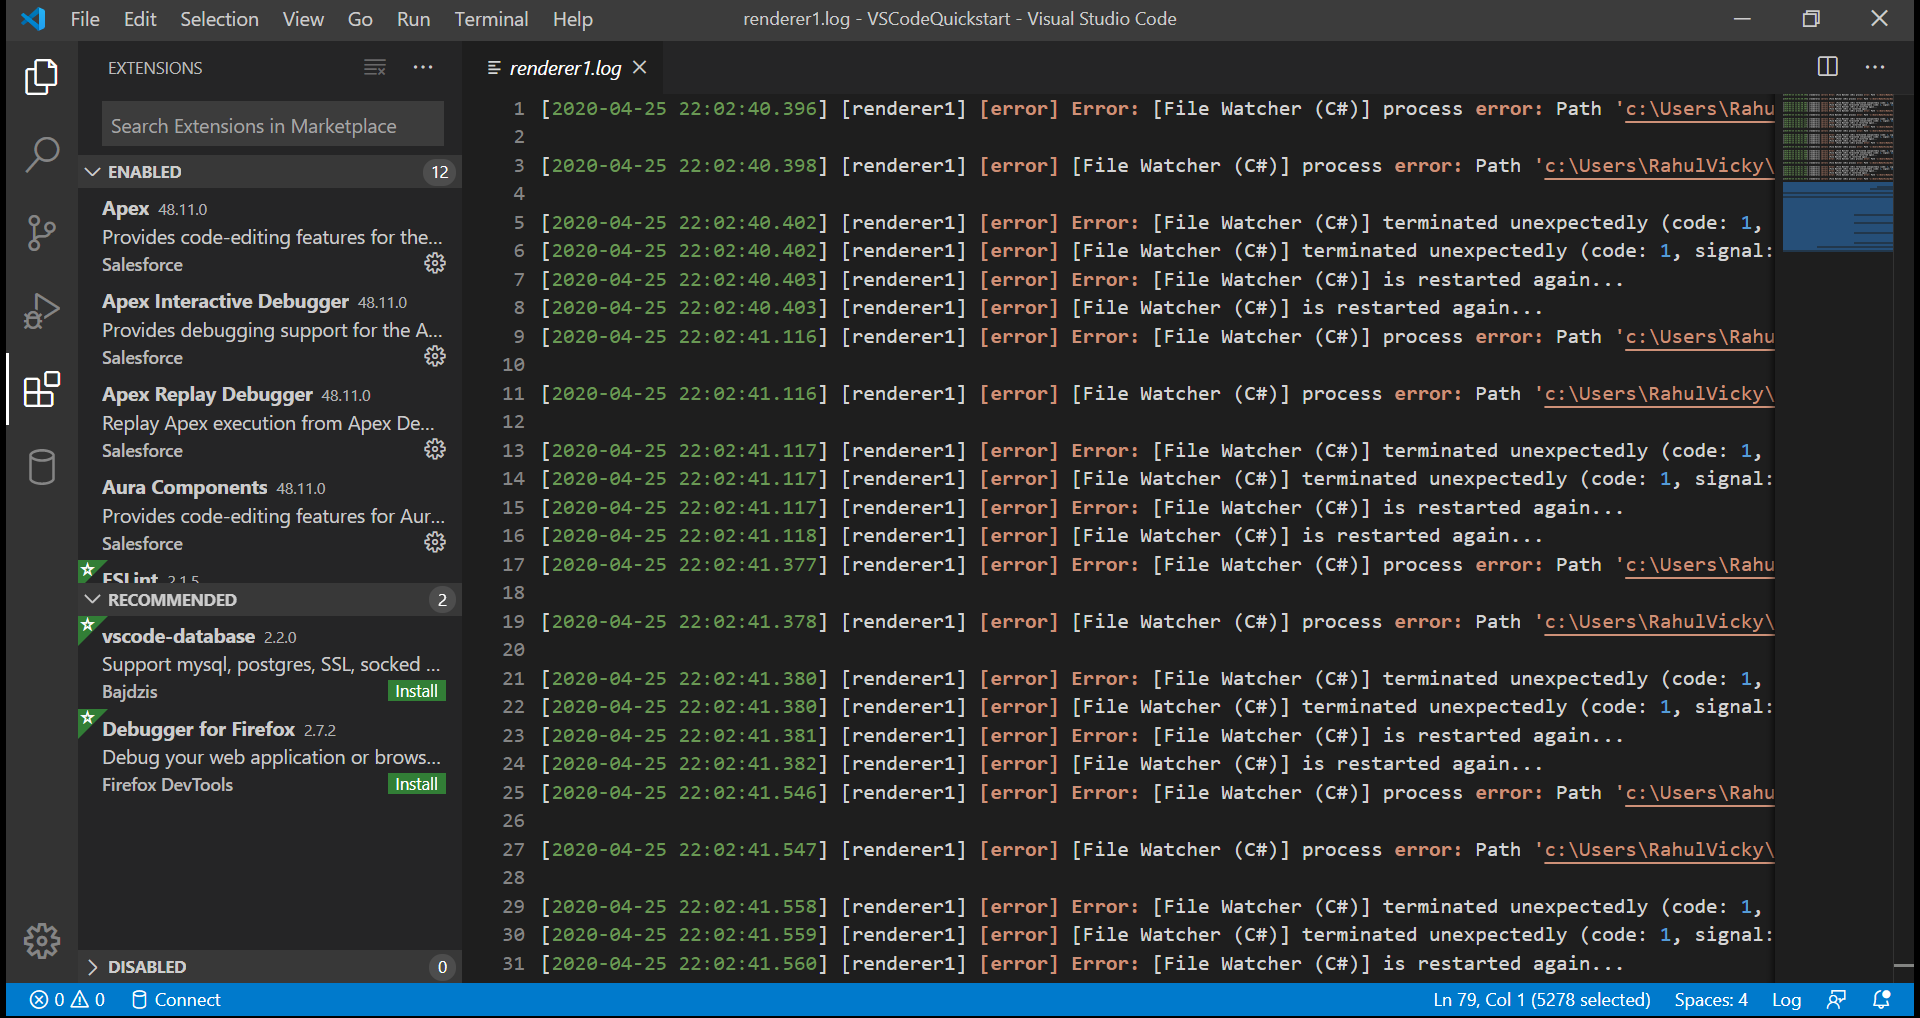Screen dimensions: 1920x1018
Task: Open the Explorer view
Action: pyautogui.click(x=41, y=77)
